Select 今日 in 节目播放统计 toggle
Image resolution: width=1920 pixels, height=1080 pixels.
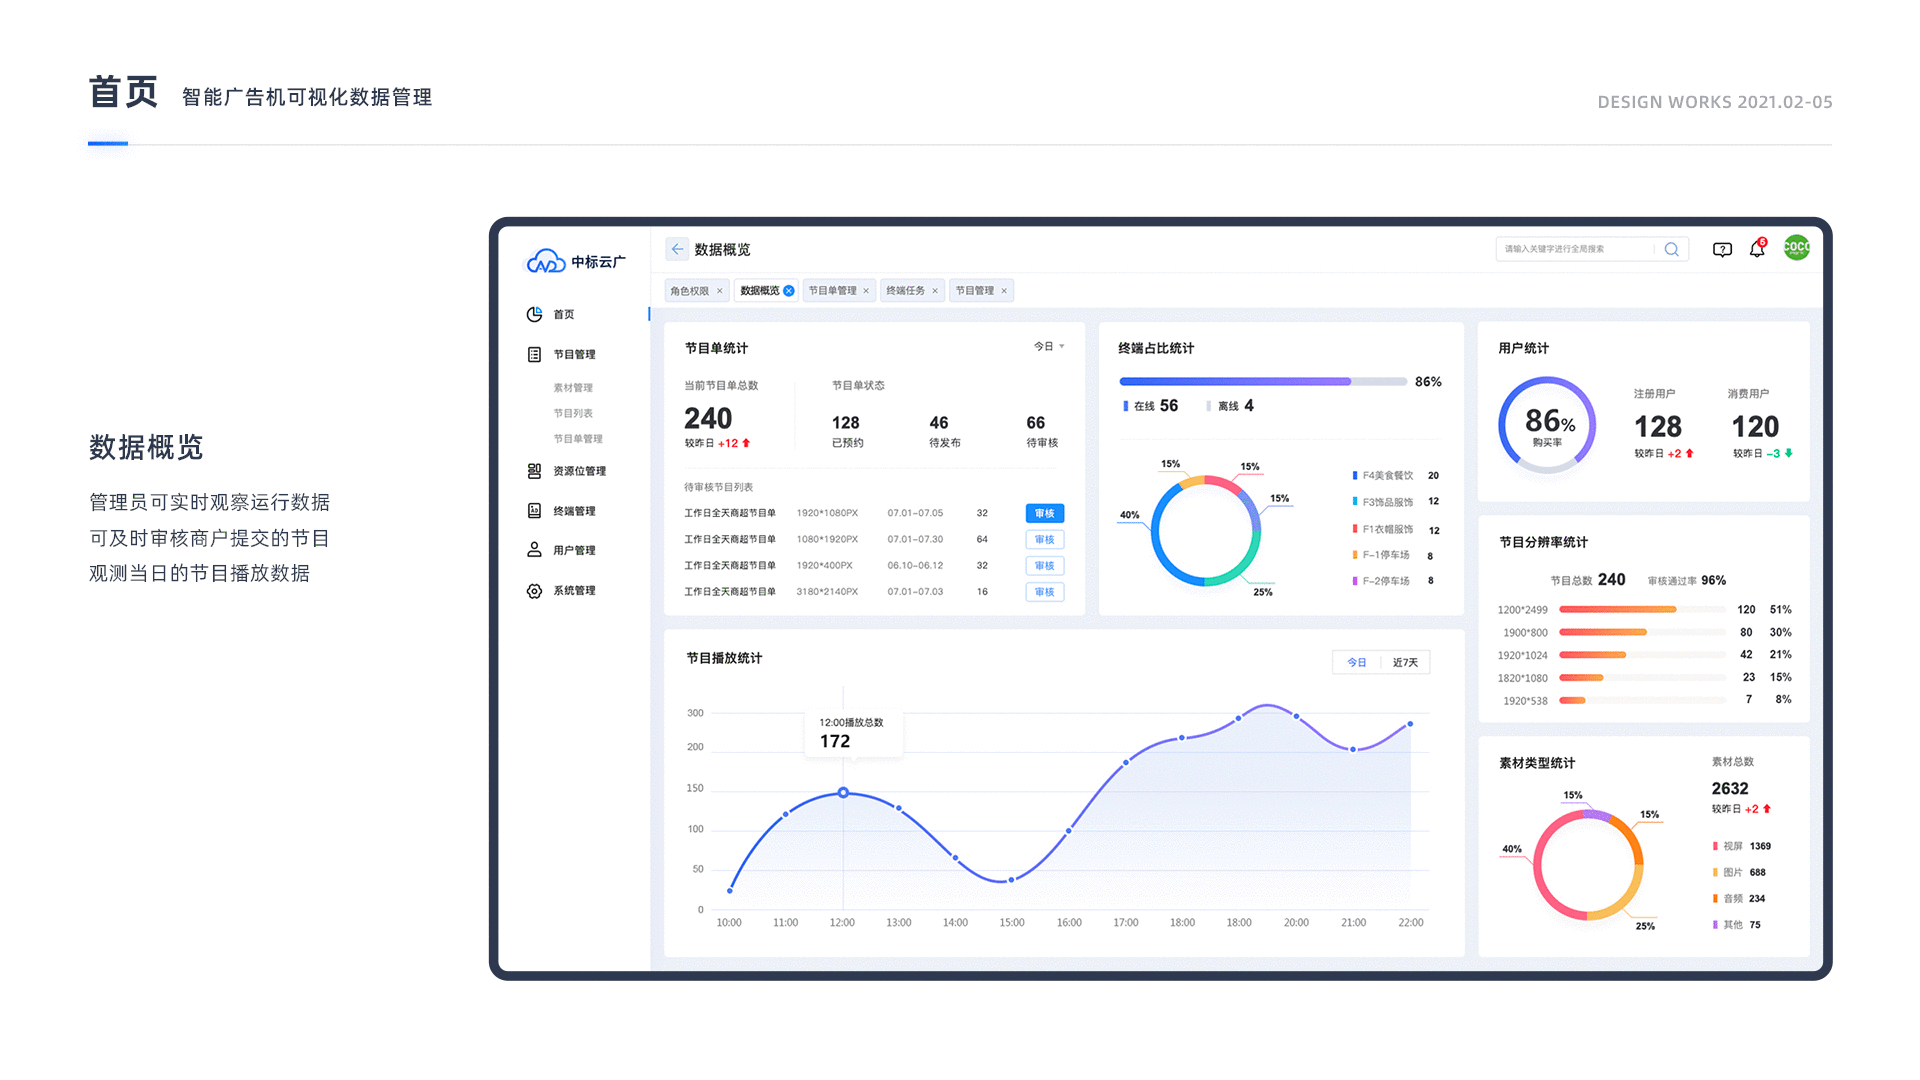point(1357,663)
